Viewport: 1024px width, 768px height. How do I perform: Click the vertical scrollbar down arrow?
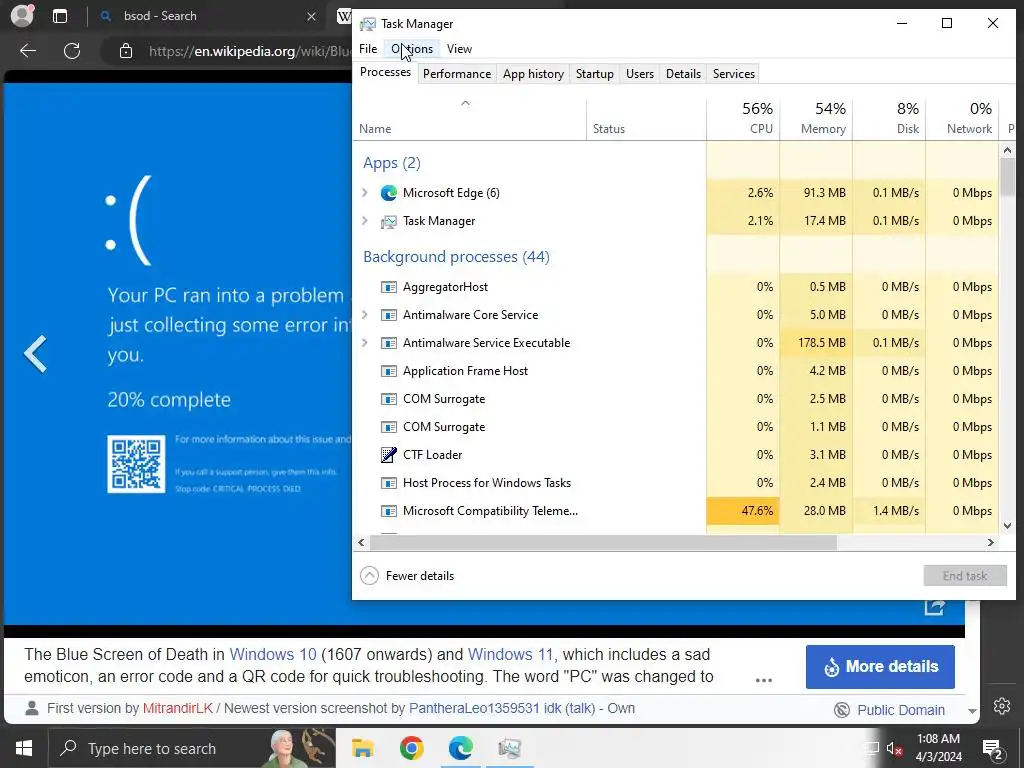point(1007,526)
